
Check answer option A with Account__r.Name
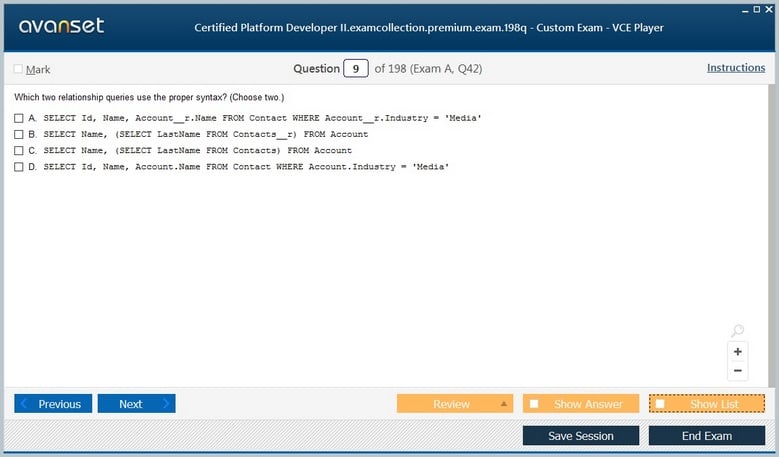(x=19, y=118)
